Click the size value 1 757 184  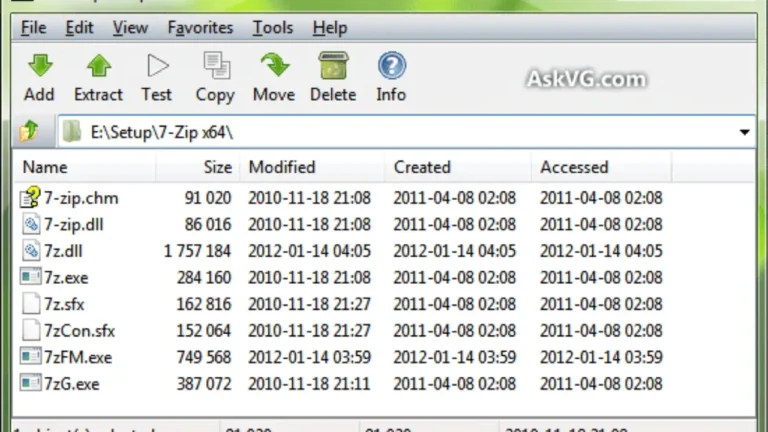click(197, 251)
